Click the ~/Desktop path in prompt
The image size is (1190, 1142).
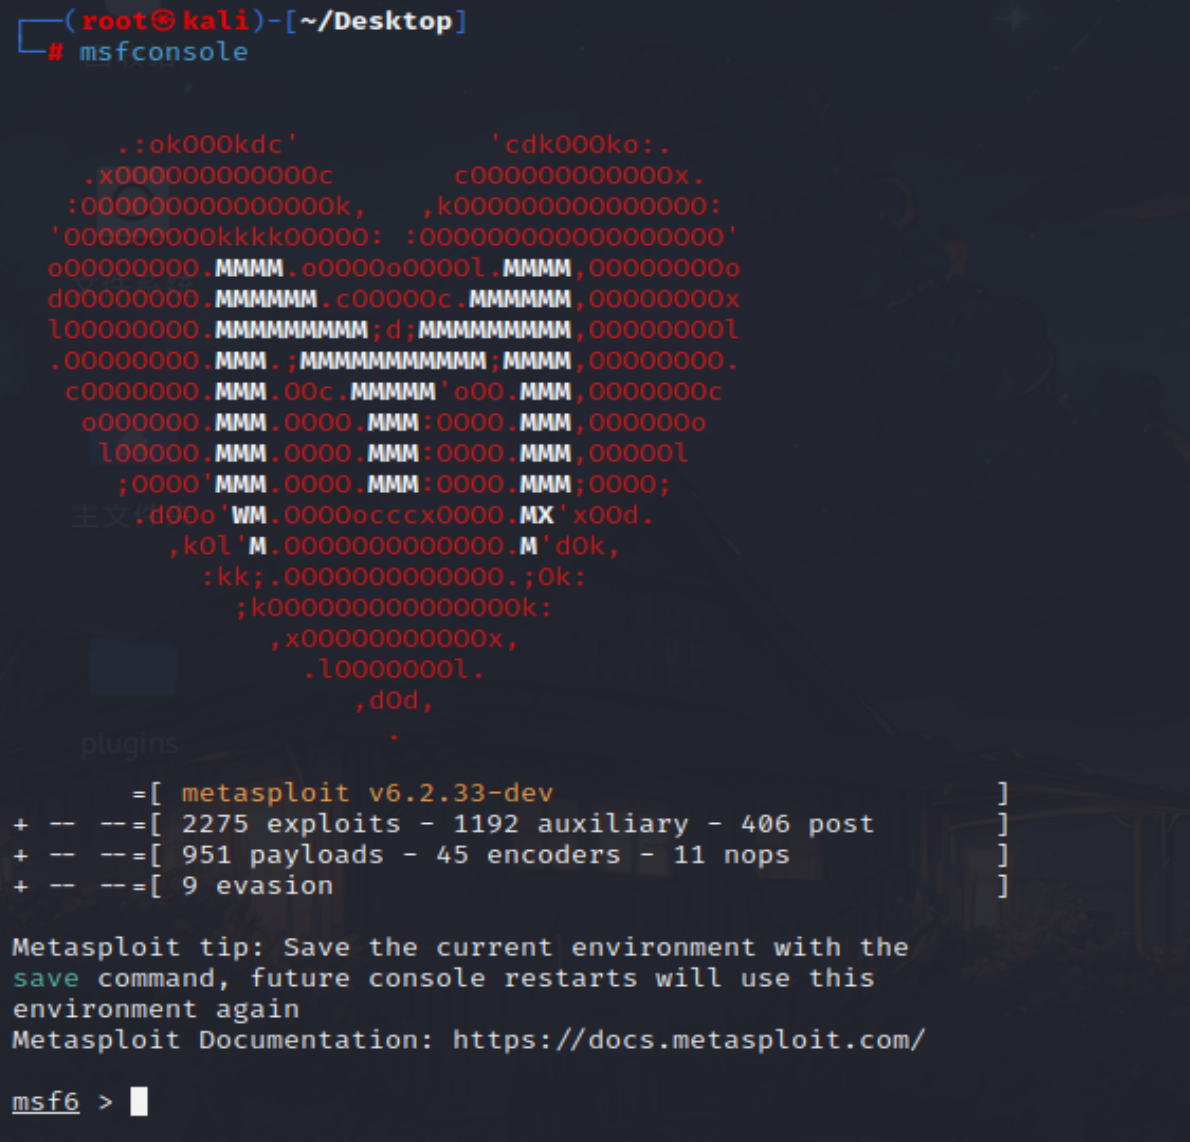click(376, 20)
